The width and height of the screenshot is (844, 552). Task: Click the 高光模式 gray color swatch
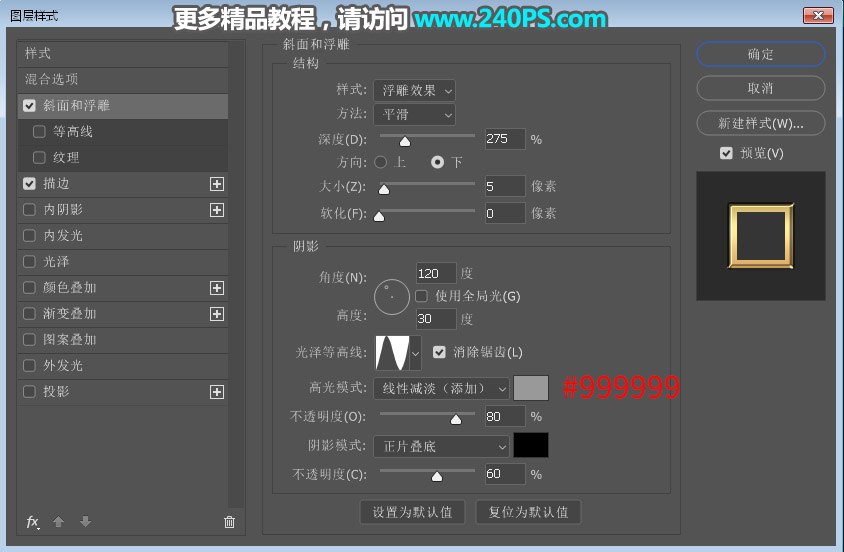click(x=531, y=388)
